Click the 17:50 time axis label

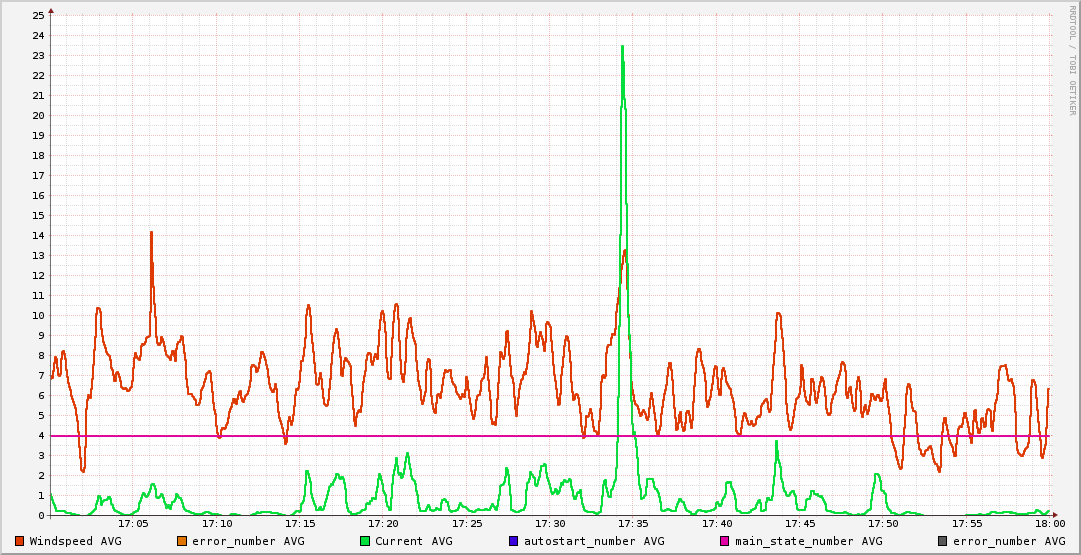(883, 523)
